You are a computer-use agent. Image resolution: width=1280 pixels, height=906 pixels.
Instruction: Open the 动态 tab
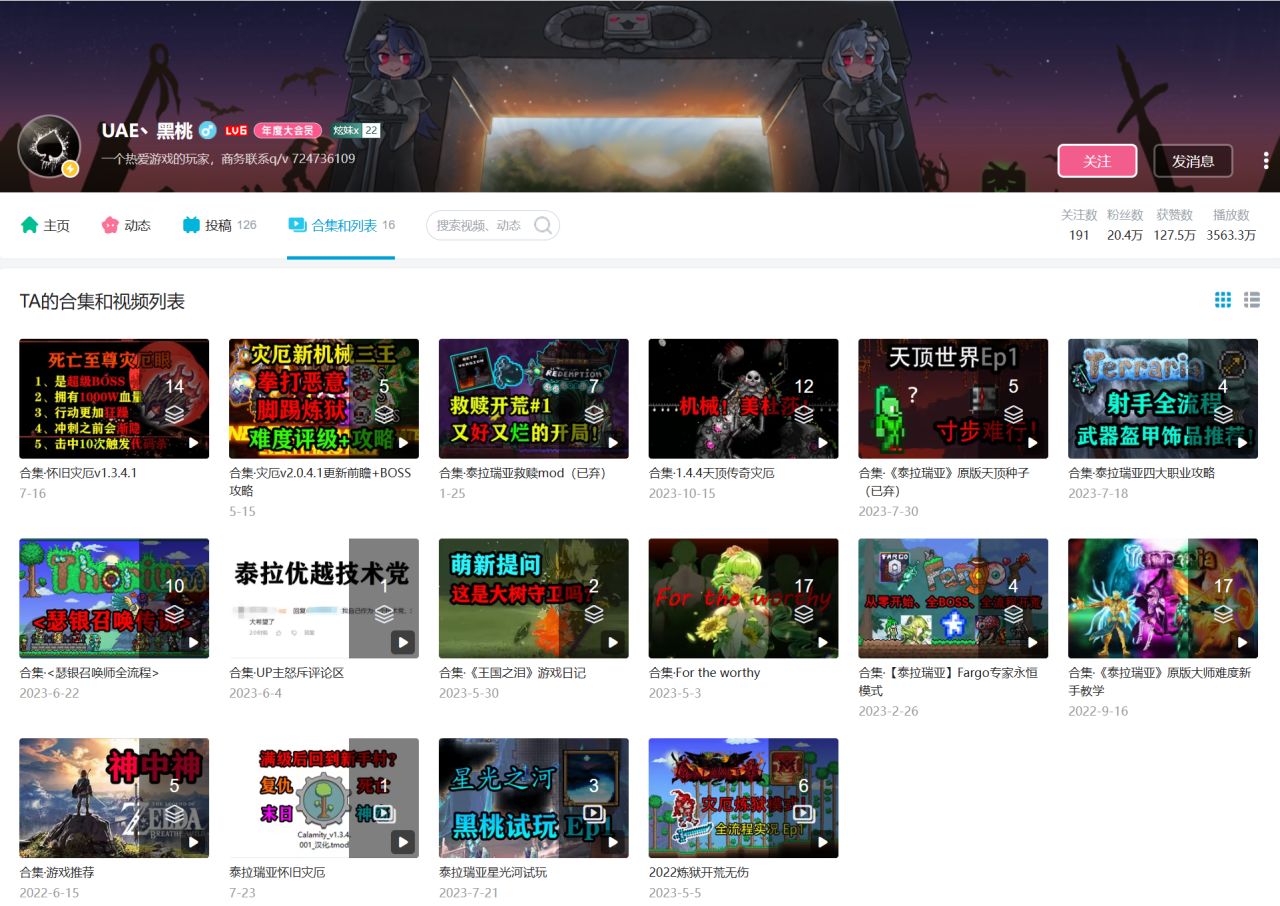pyautogui.click(x=126, y=225)
